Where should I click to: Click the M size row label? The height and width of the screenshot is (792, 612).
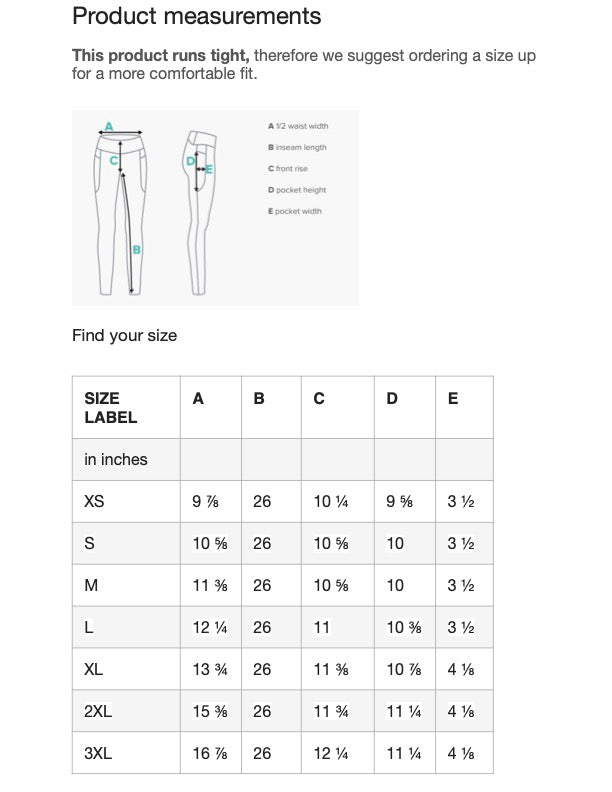[91, 585]
